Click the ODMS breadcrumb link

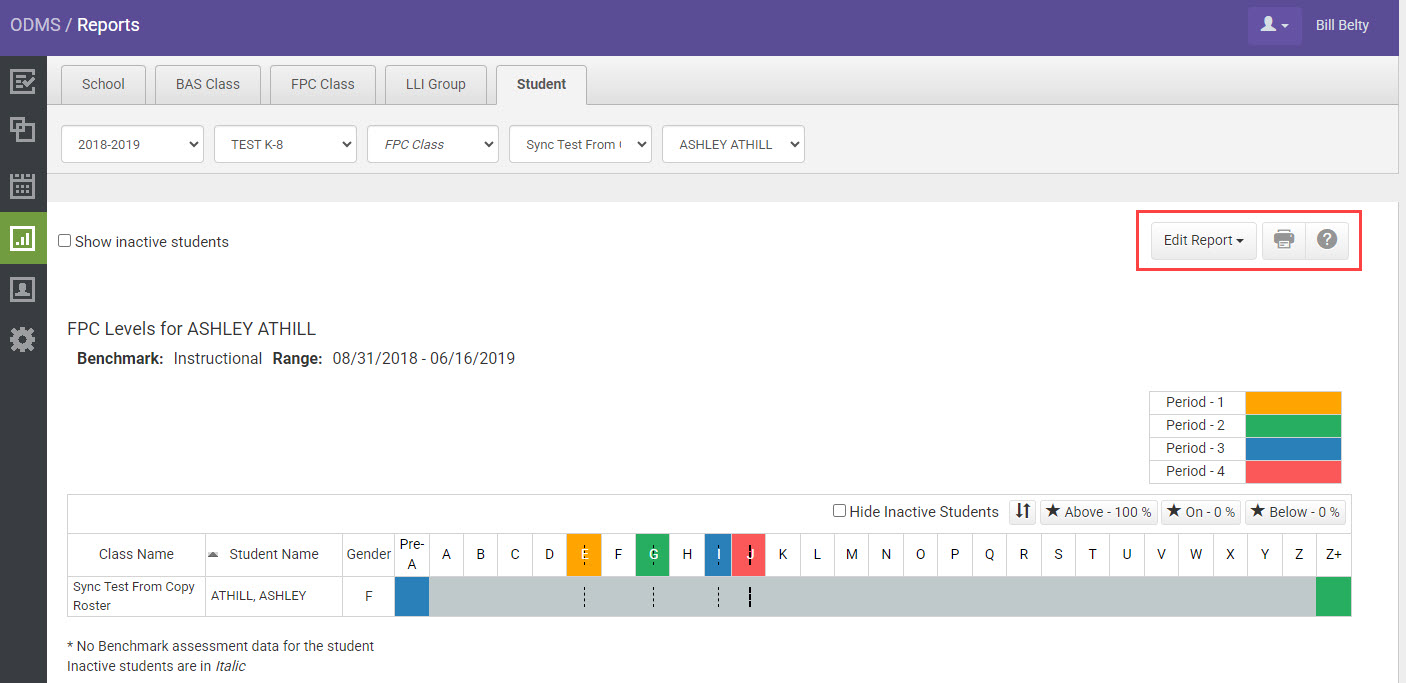click(x=35, y=25)
